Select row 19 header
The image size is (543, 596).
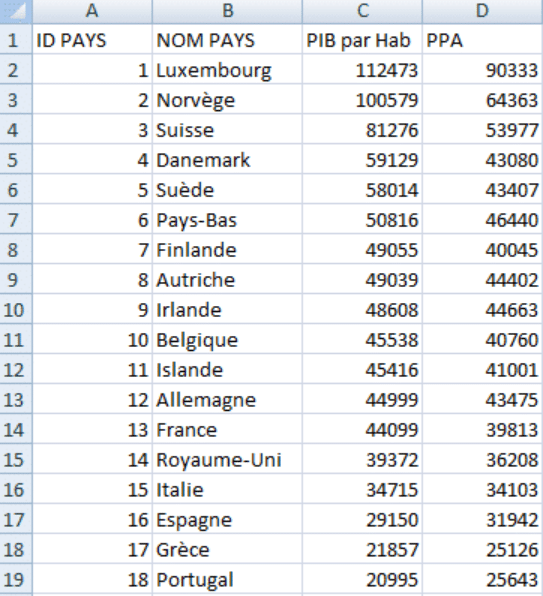click(16, 579)
